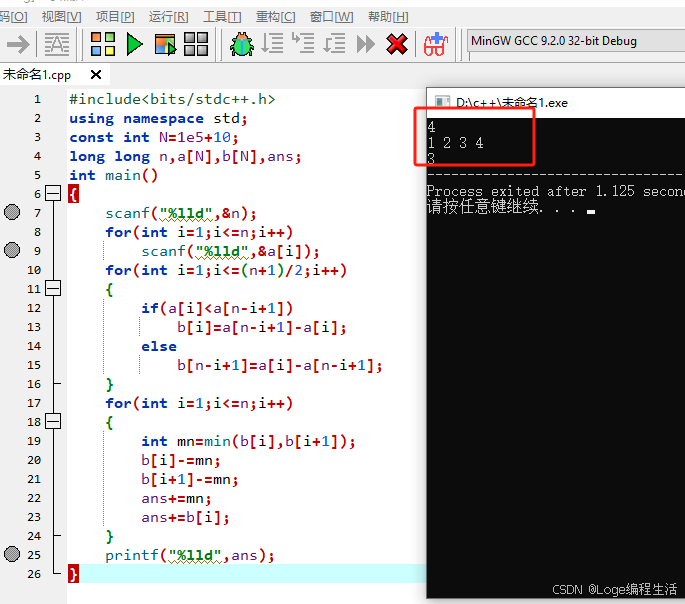Click the 'Process exited after' console text
Image resolution: width=685 pixels, height=604 pixels.
tap(507, 191)
